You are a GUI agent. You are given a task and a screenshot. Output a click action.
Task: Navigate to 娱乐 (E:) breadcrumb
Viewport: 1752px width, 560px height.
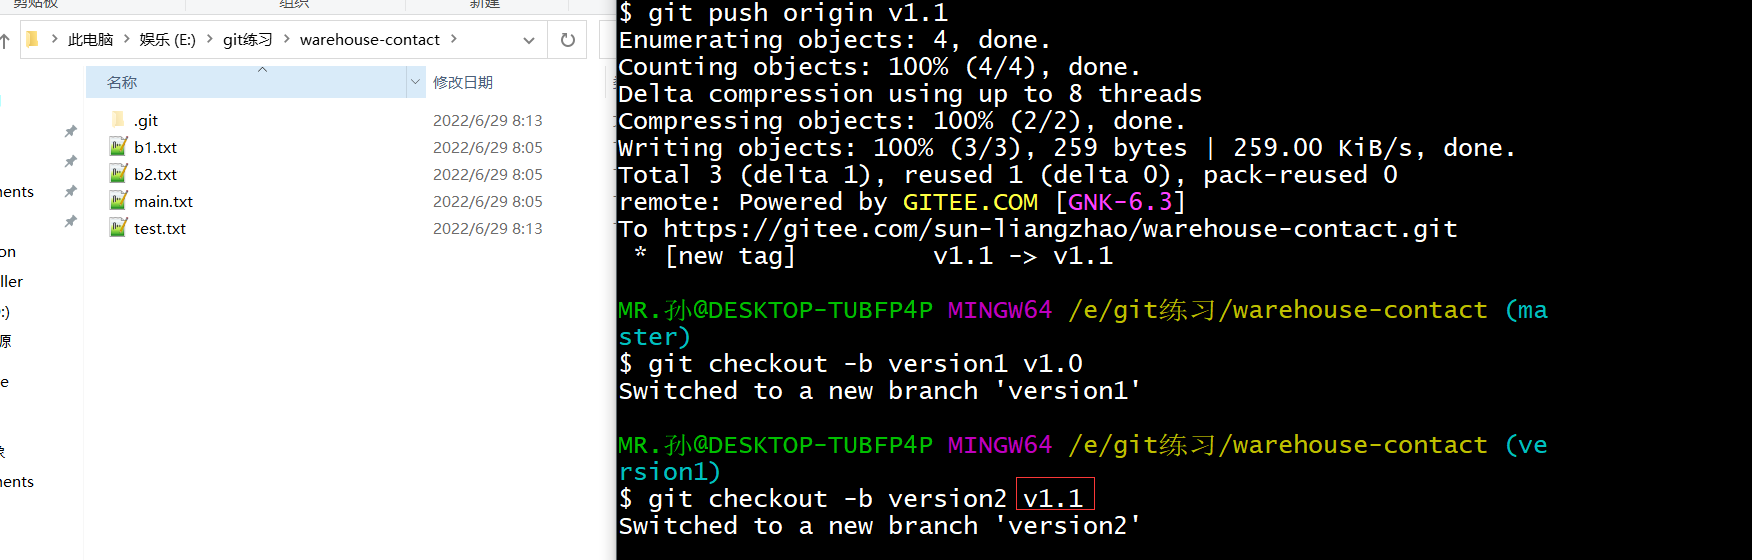pos(167,39)
